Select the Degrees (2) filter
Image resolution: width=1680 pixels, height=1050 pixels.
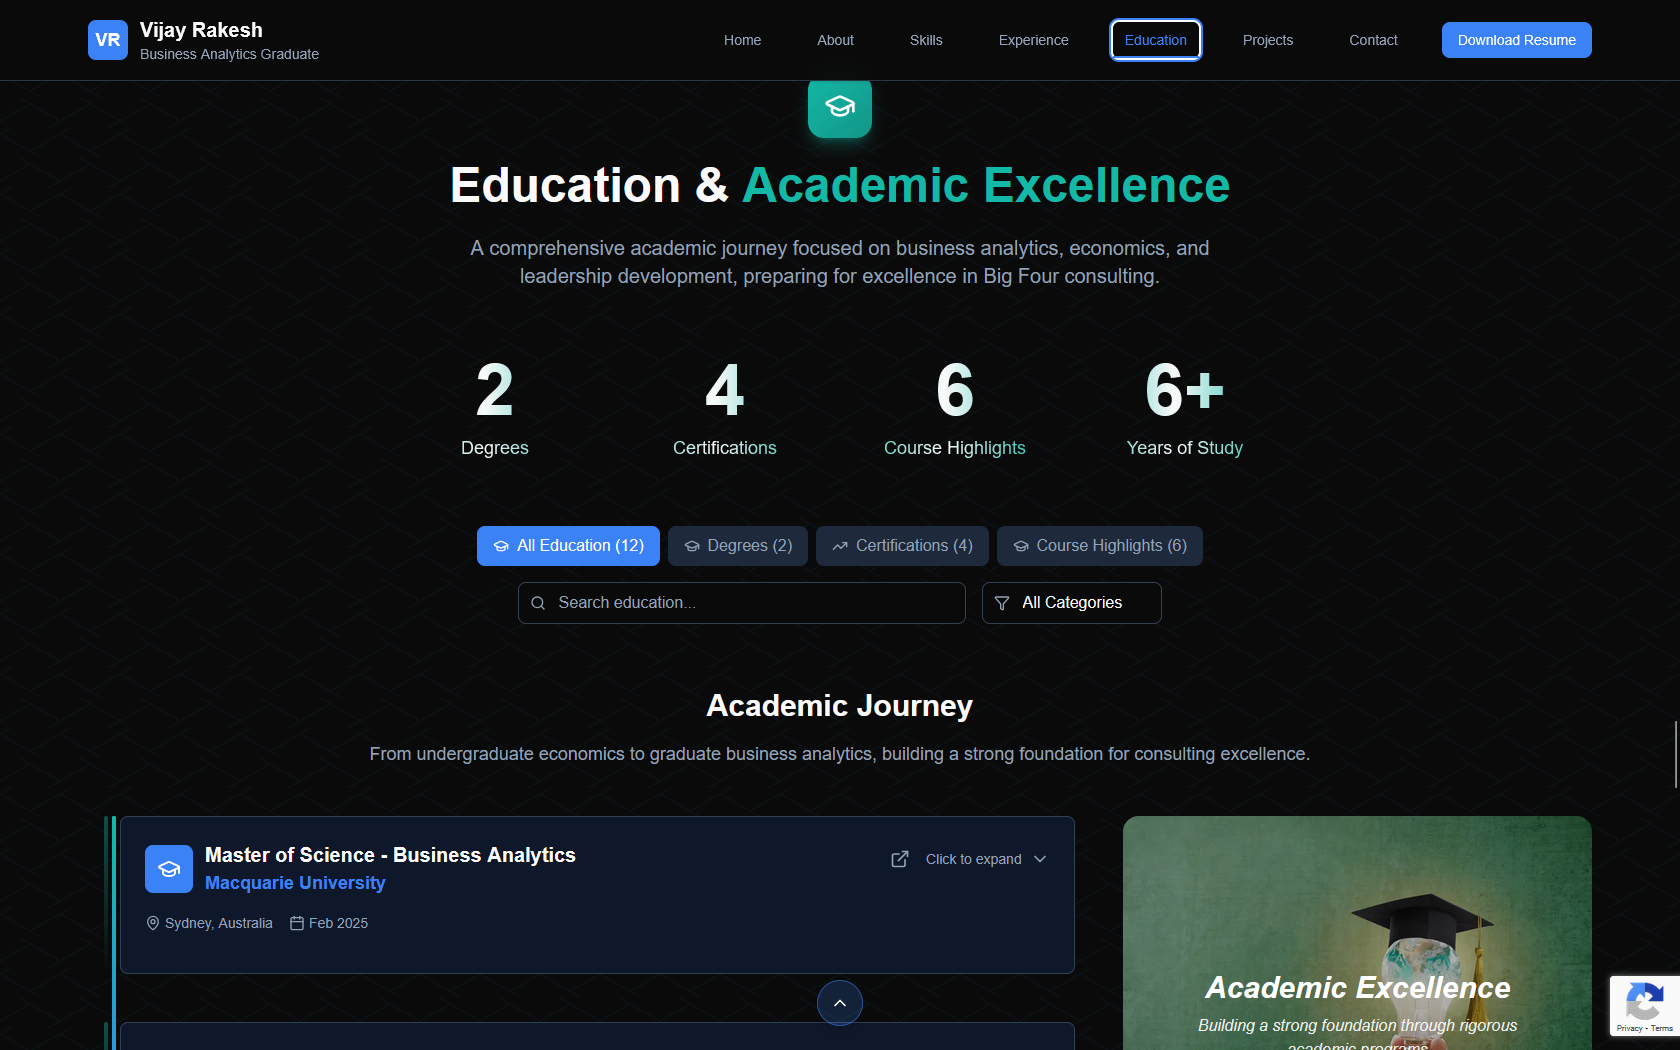[x=738, y=546]
